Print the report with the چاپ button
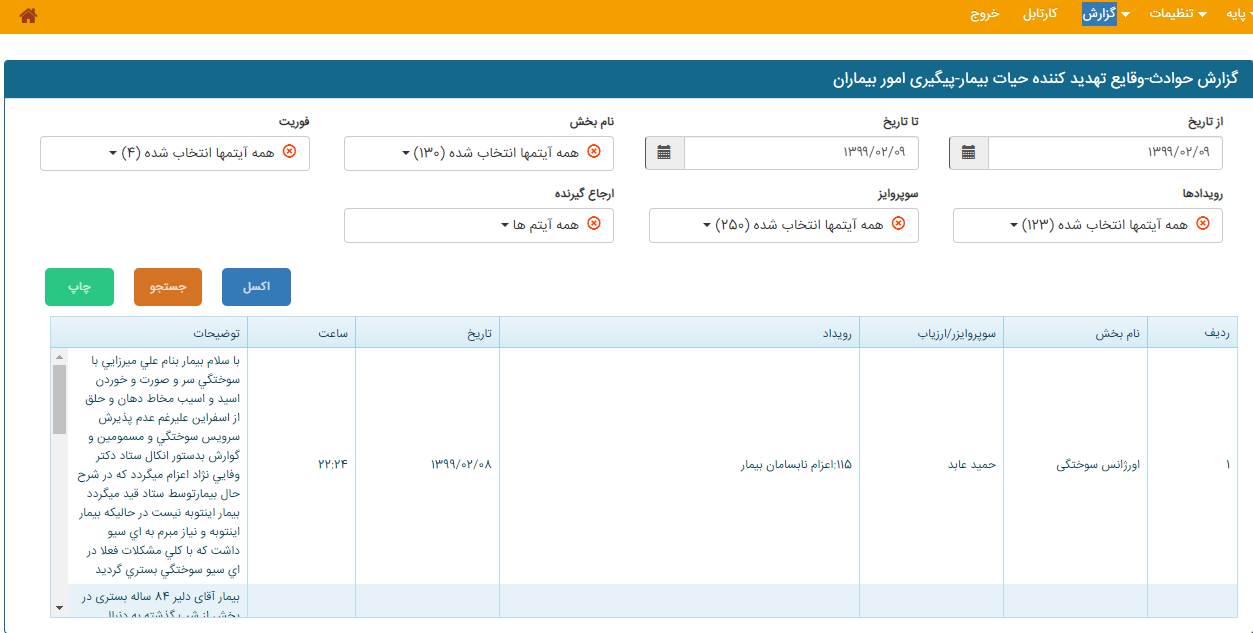Viewport: 1253px width, 633px height. point(80,287)
